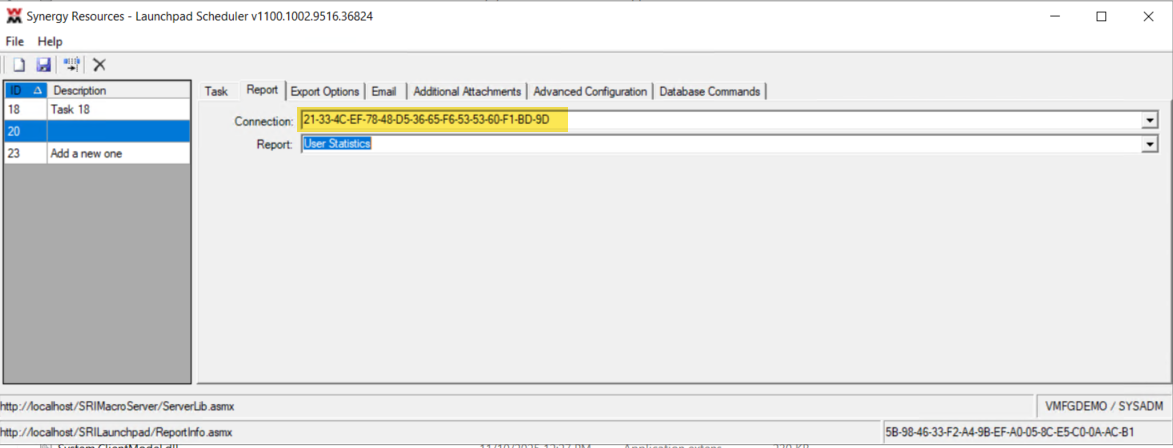This screenshot has height=448, width=1173.
Task: Select the Report tab
Action: tap(262, 90)
